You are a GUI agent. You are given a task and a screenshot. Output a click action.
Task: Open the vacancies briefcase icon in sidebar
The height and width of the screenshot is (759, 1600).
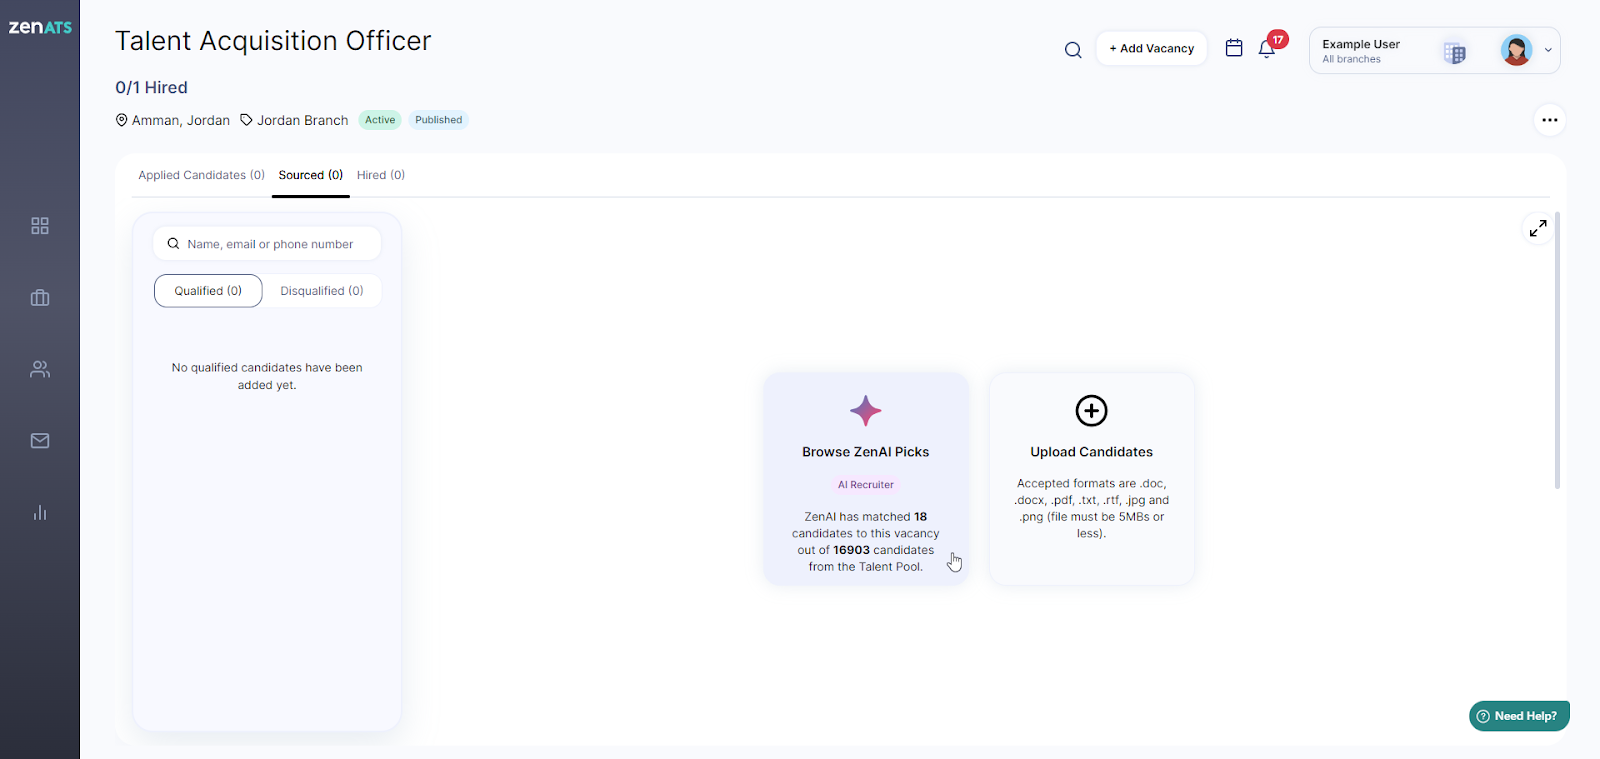40,298
